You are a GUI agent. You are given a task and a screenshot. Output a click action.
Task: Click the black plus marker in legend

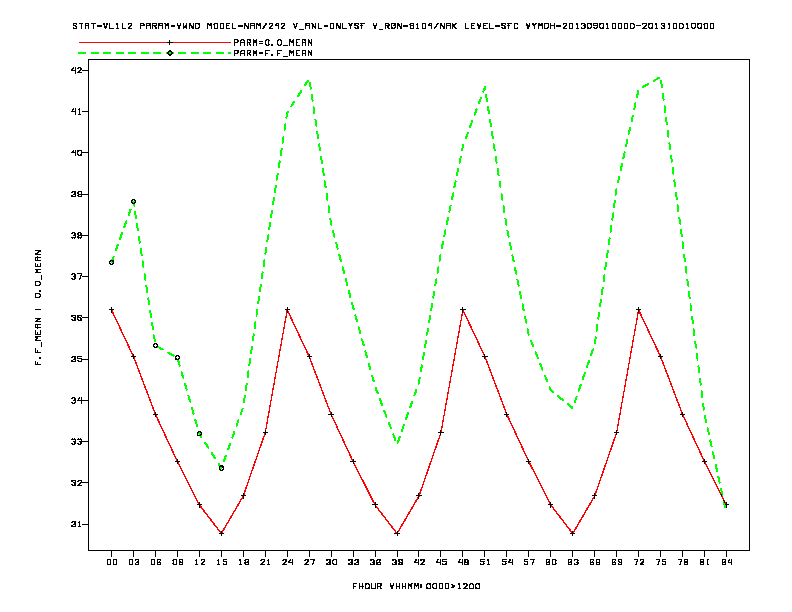[170, 42]
